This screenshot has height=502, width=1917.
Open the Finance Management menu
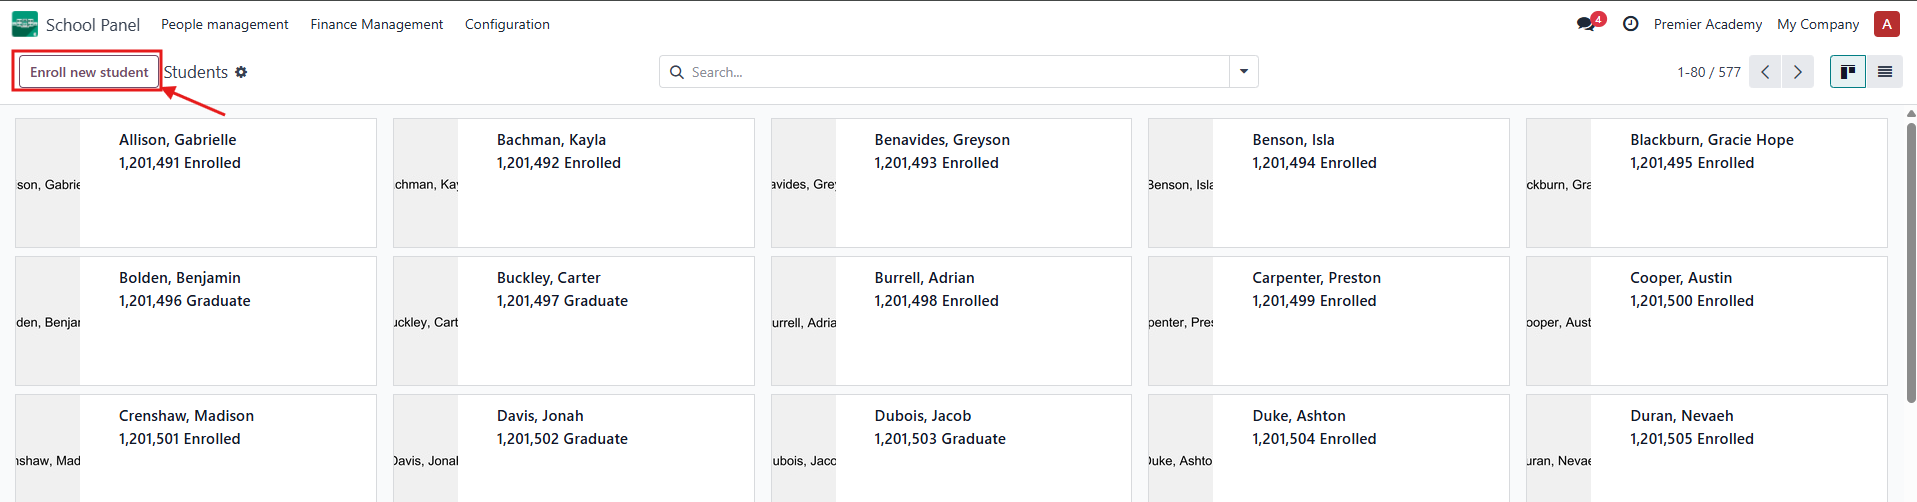(x=376, y=24)
